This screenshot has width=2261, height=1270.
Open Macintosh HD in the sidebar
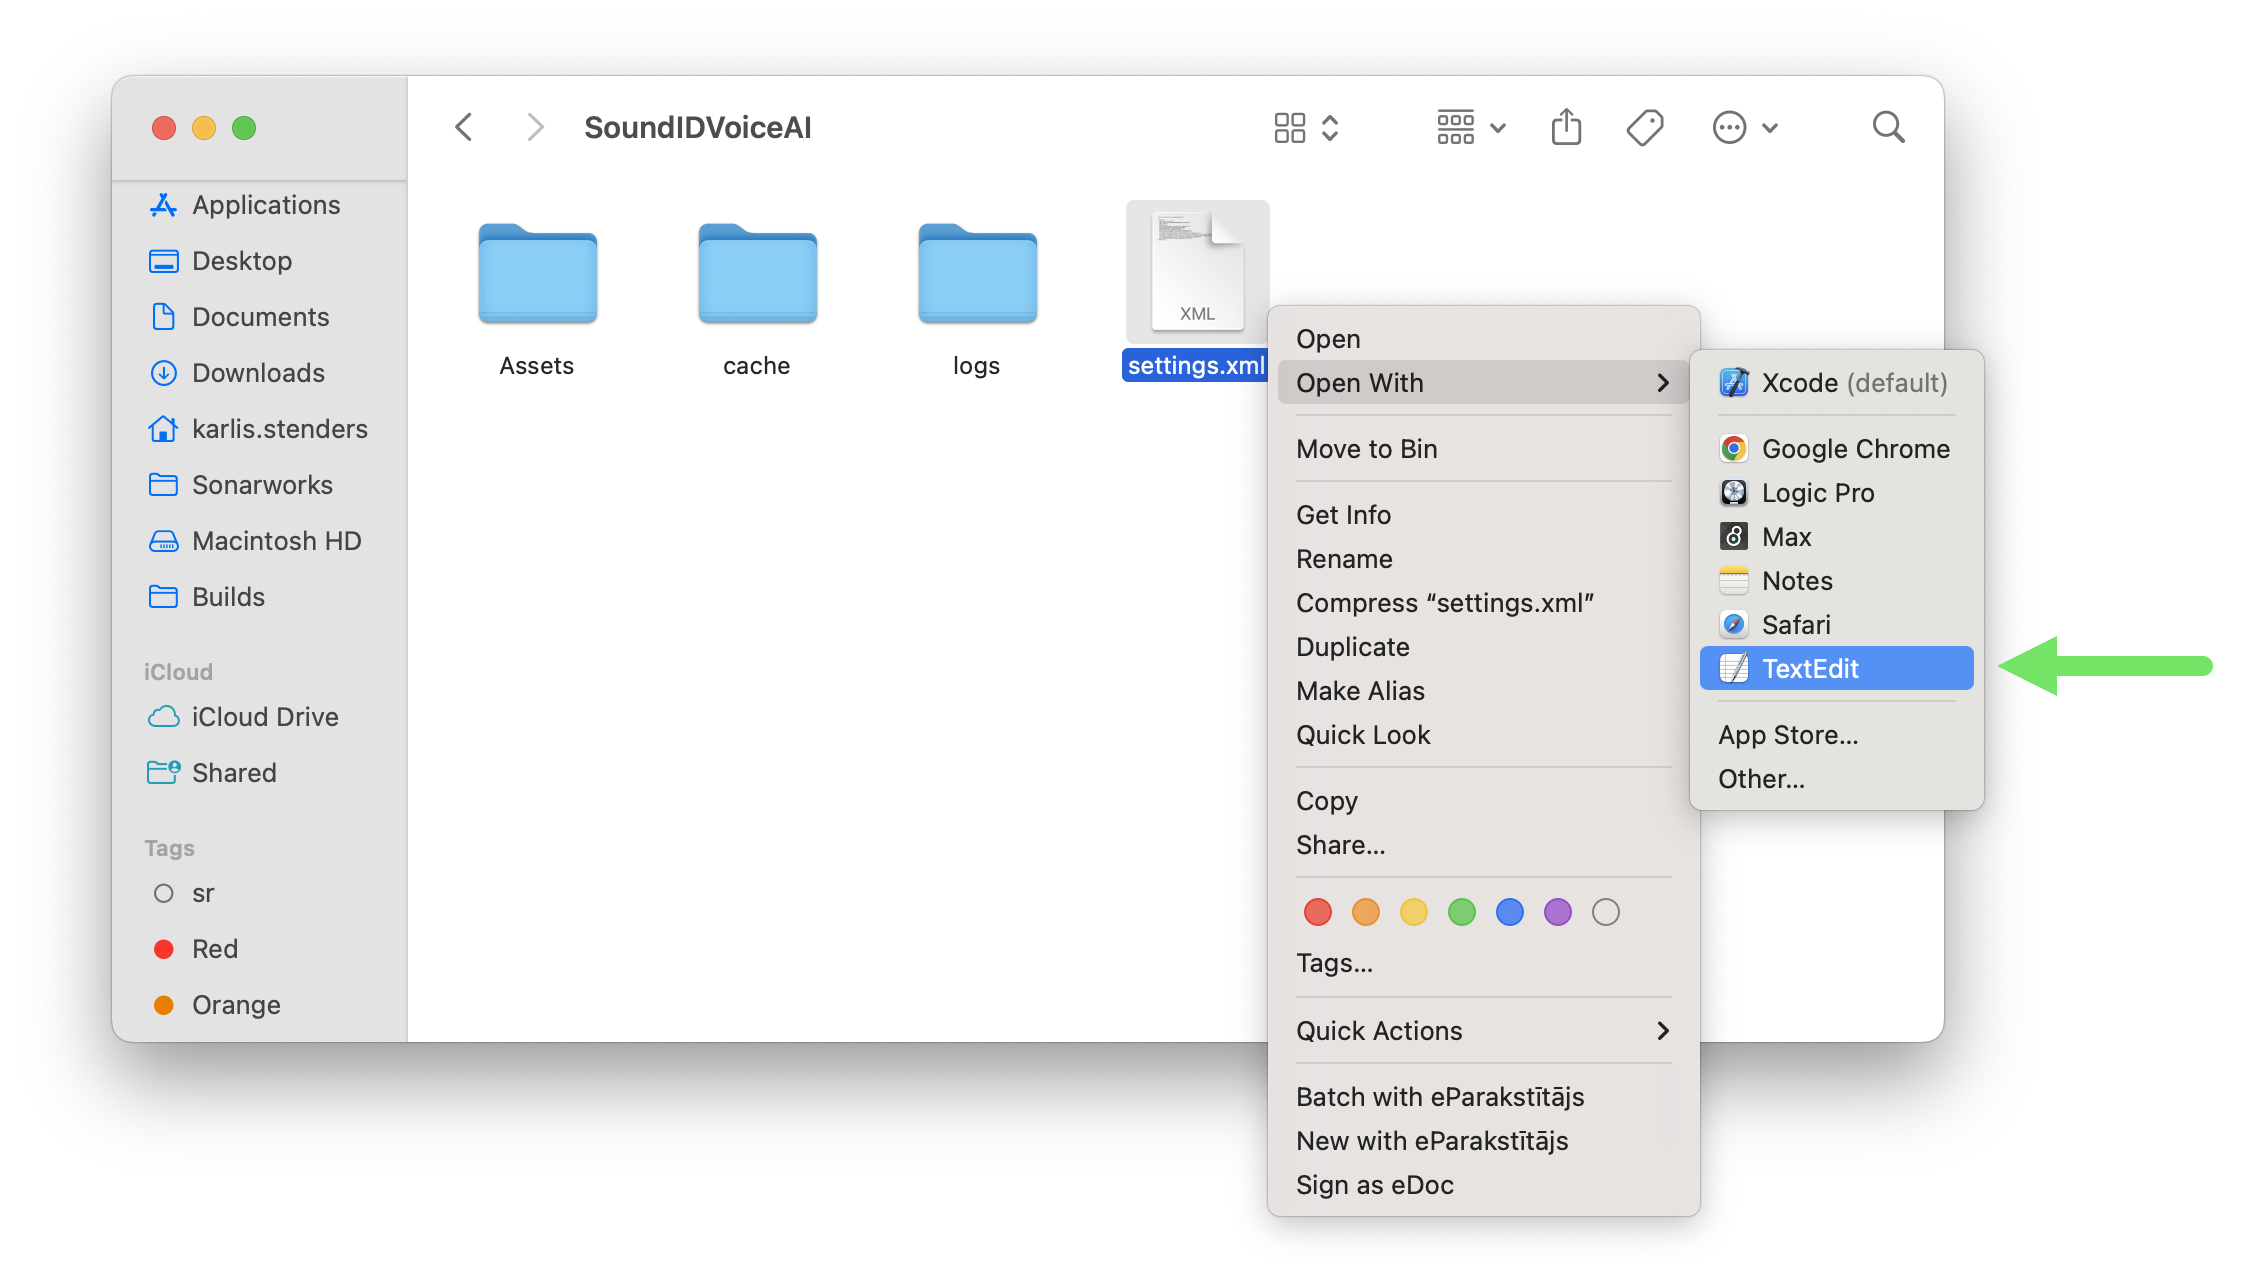[260, 541]
